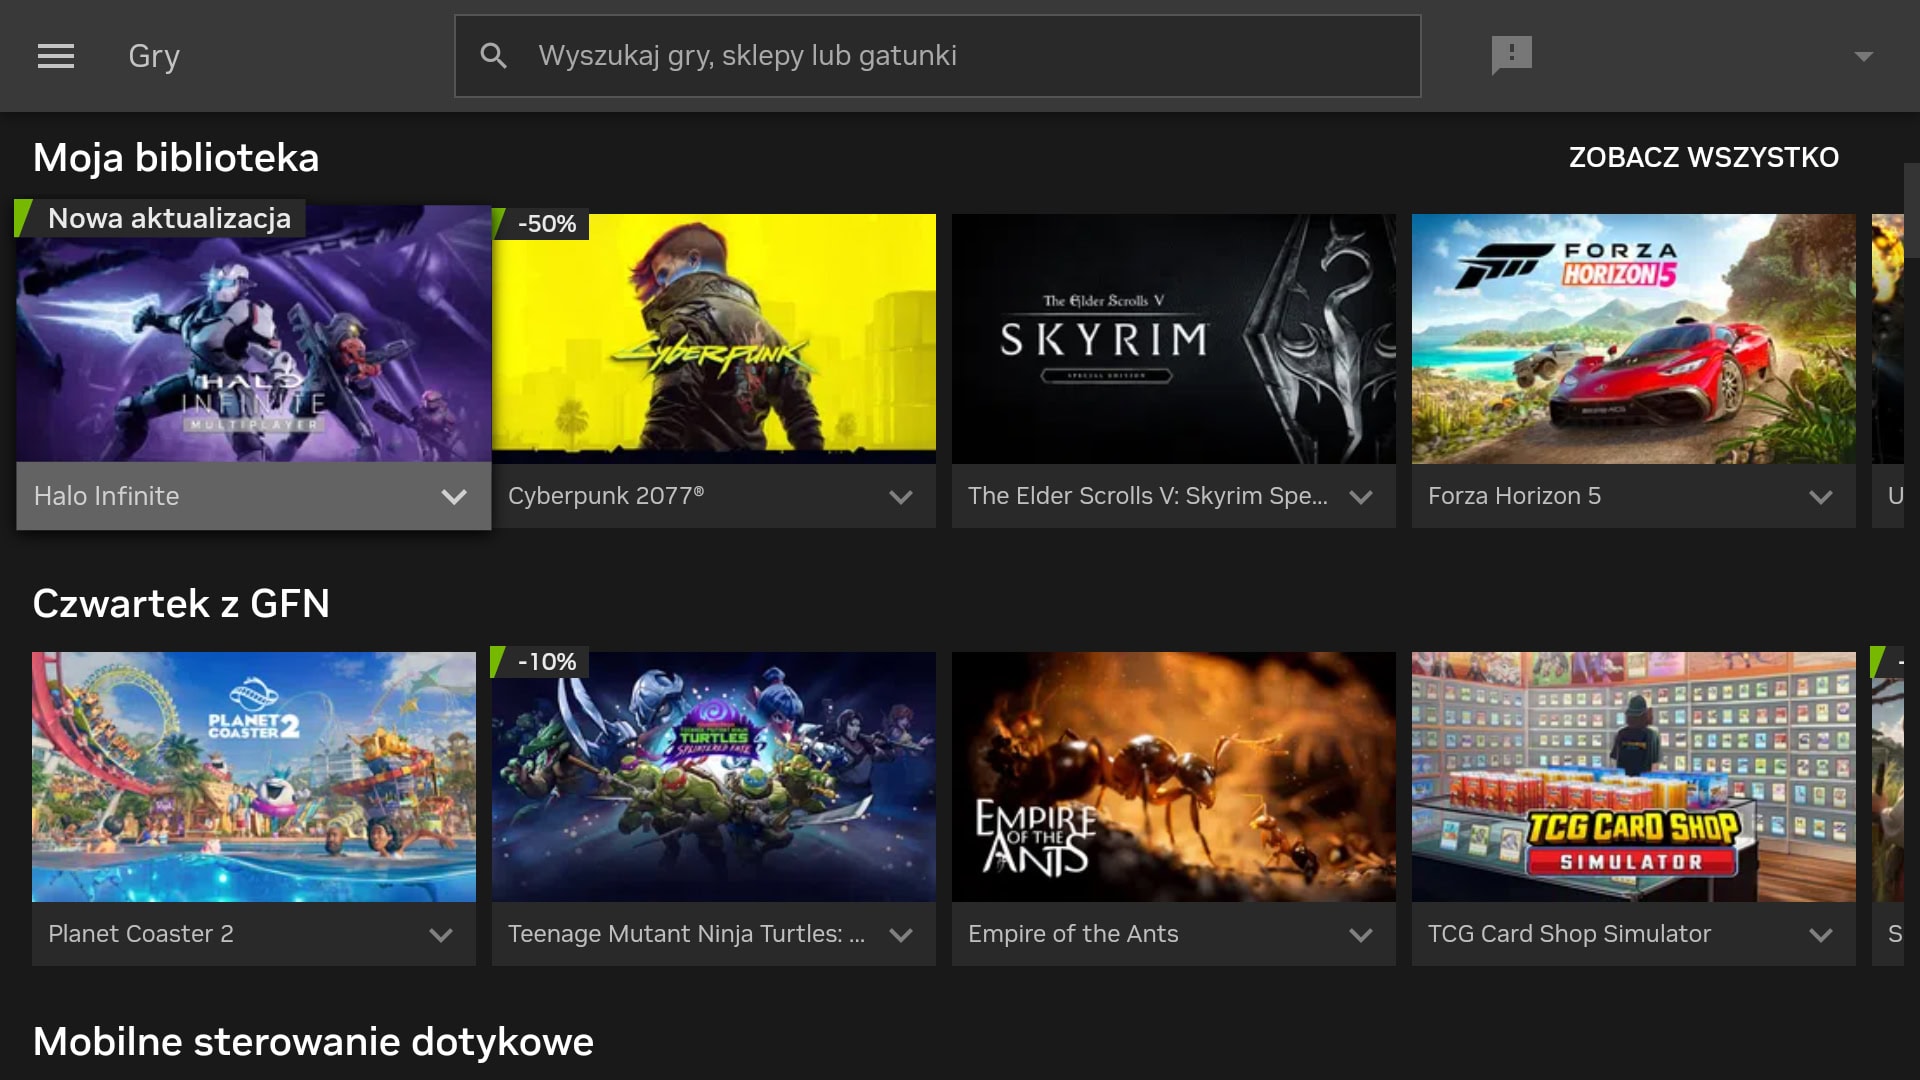Click the Nowa aktualizacja badge
The image size is (1920, 1080).
(160, 218)
